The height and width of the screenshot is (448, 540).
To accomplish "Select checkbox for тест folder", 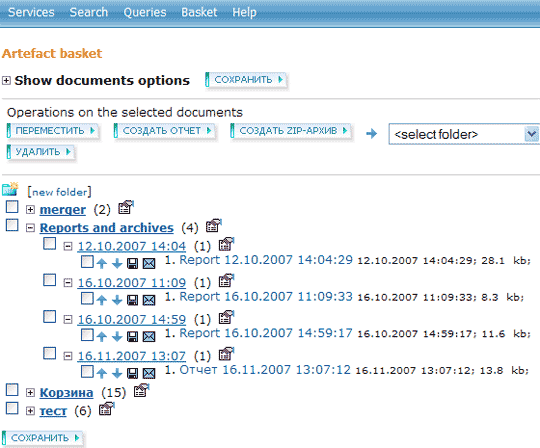I will tap(12, 408).
